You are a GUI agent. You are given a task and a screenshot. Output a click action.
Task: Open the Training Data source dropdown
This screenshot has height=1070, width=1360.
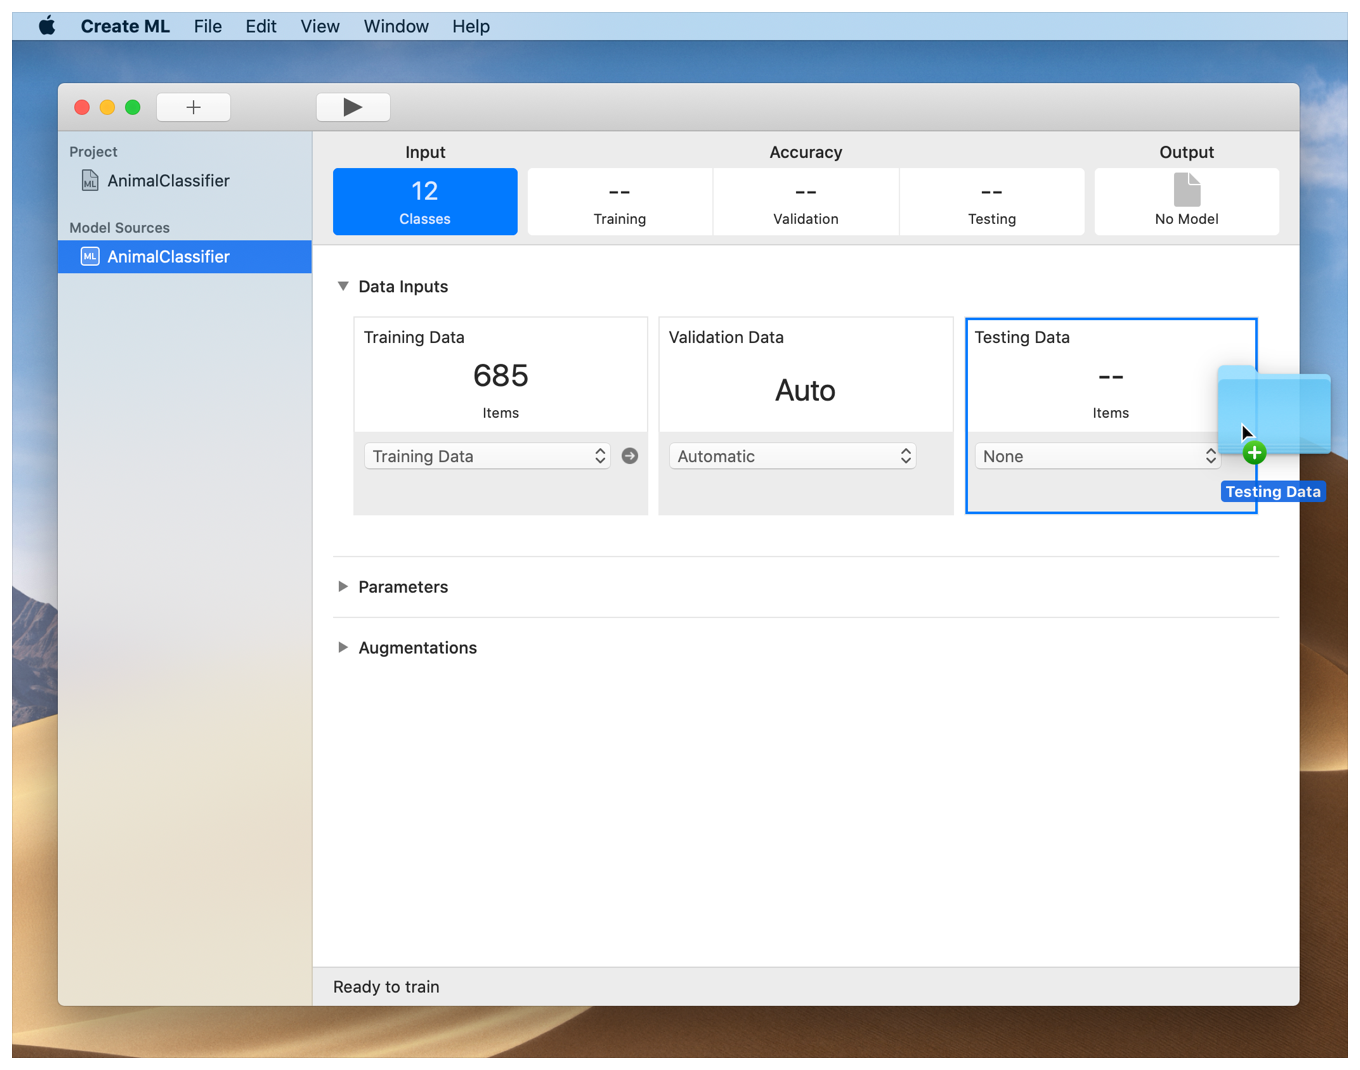point(487,456)
